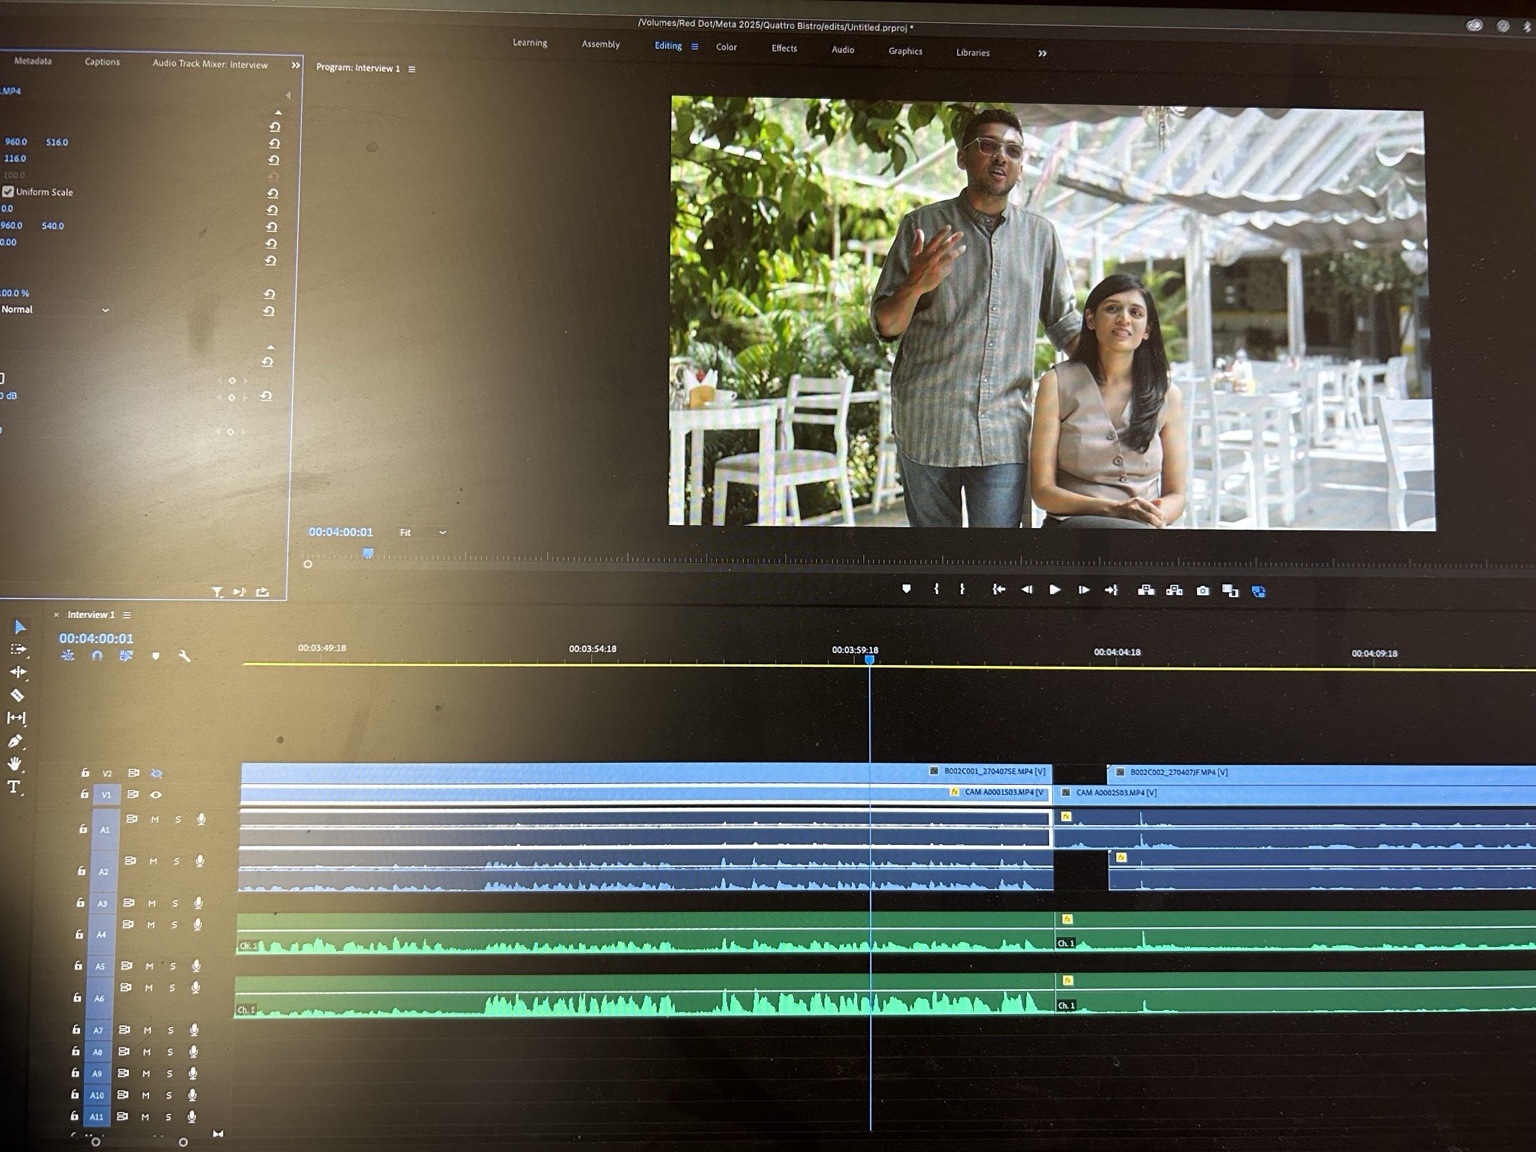Select the Type tool

[x=14, y=787]
